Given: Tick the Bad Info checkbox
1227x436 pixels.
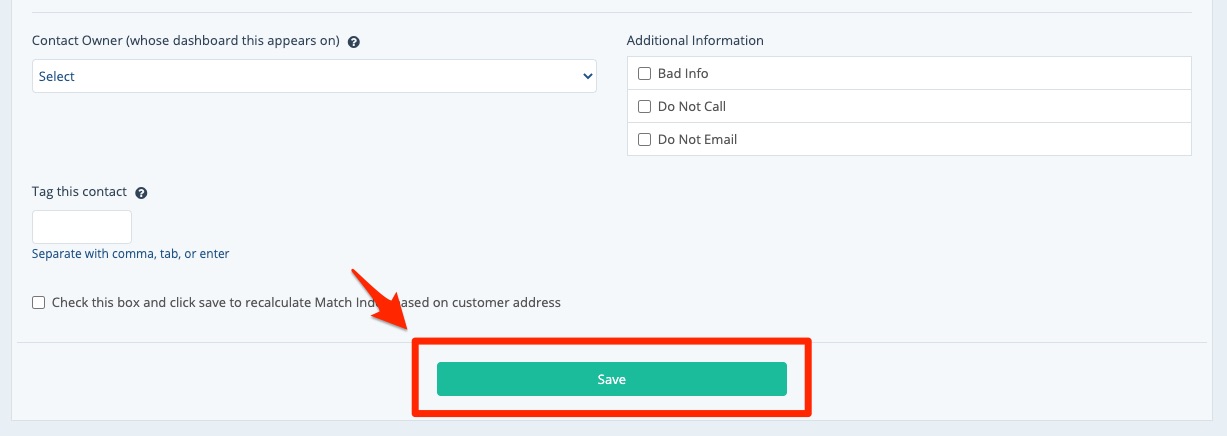Looking at the screenshot, I should [644, 73].
